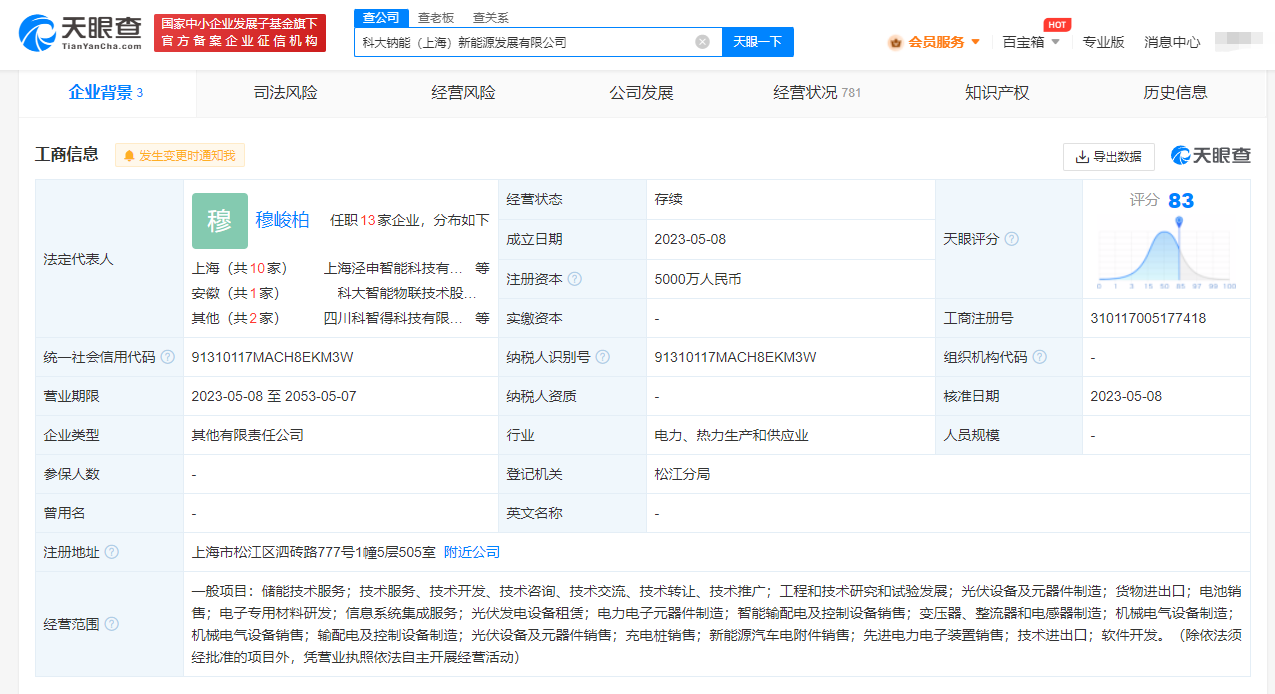Click the 导出数据 export button
The width and height of the screenshot is (1275, 694).
coord(1108,157)
